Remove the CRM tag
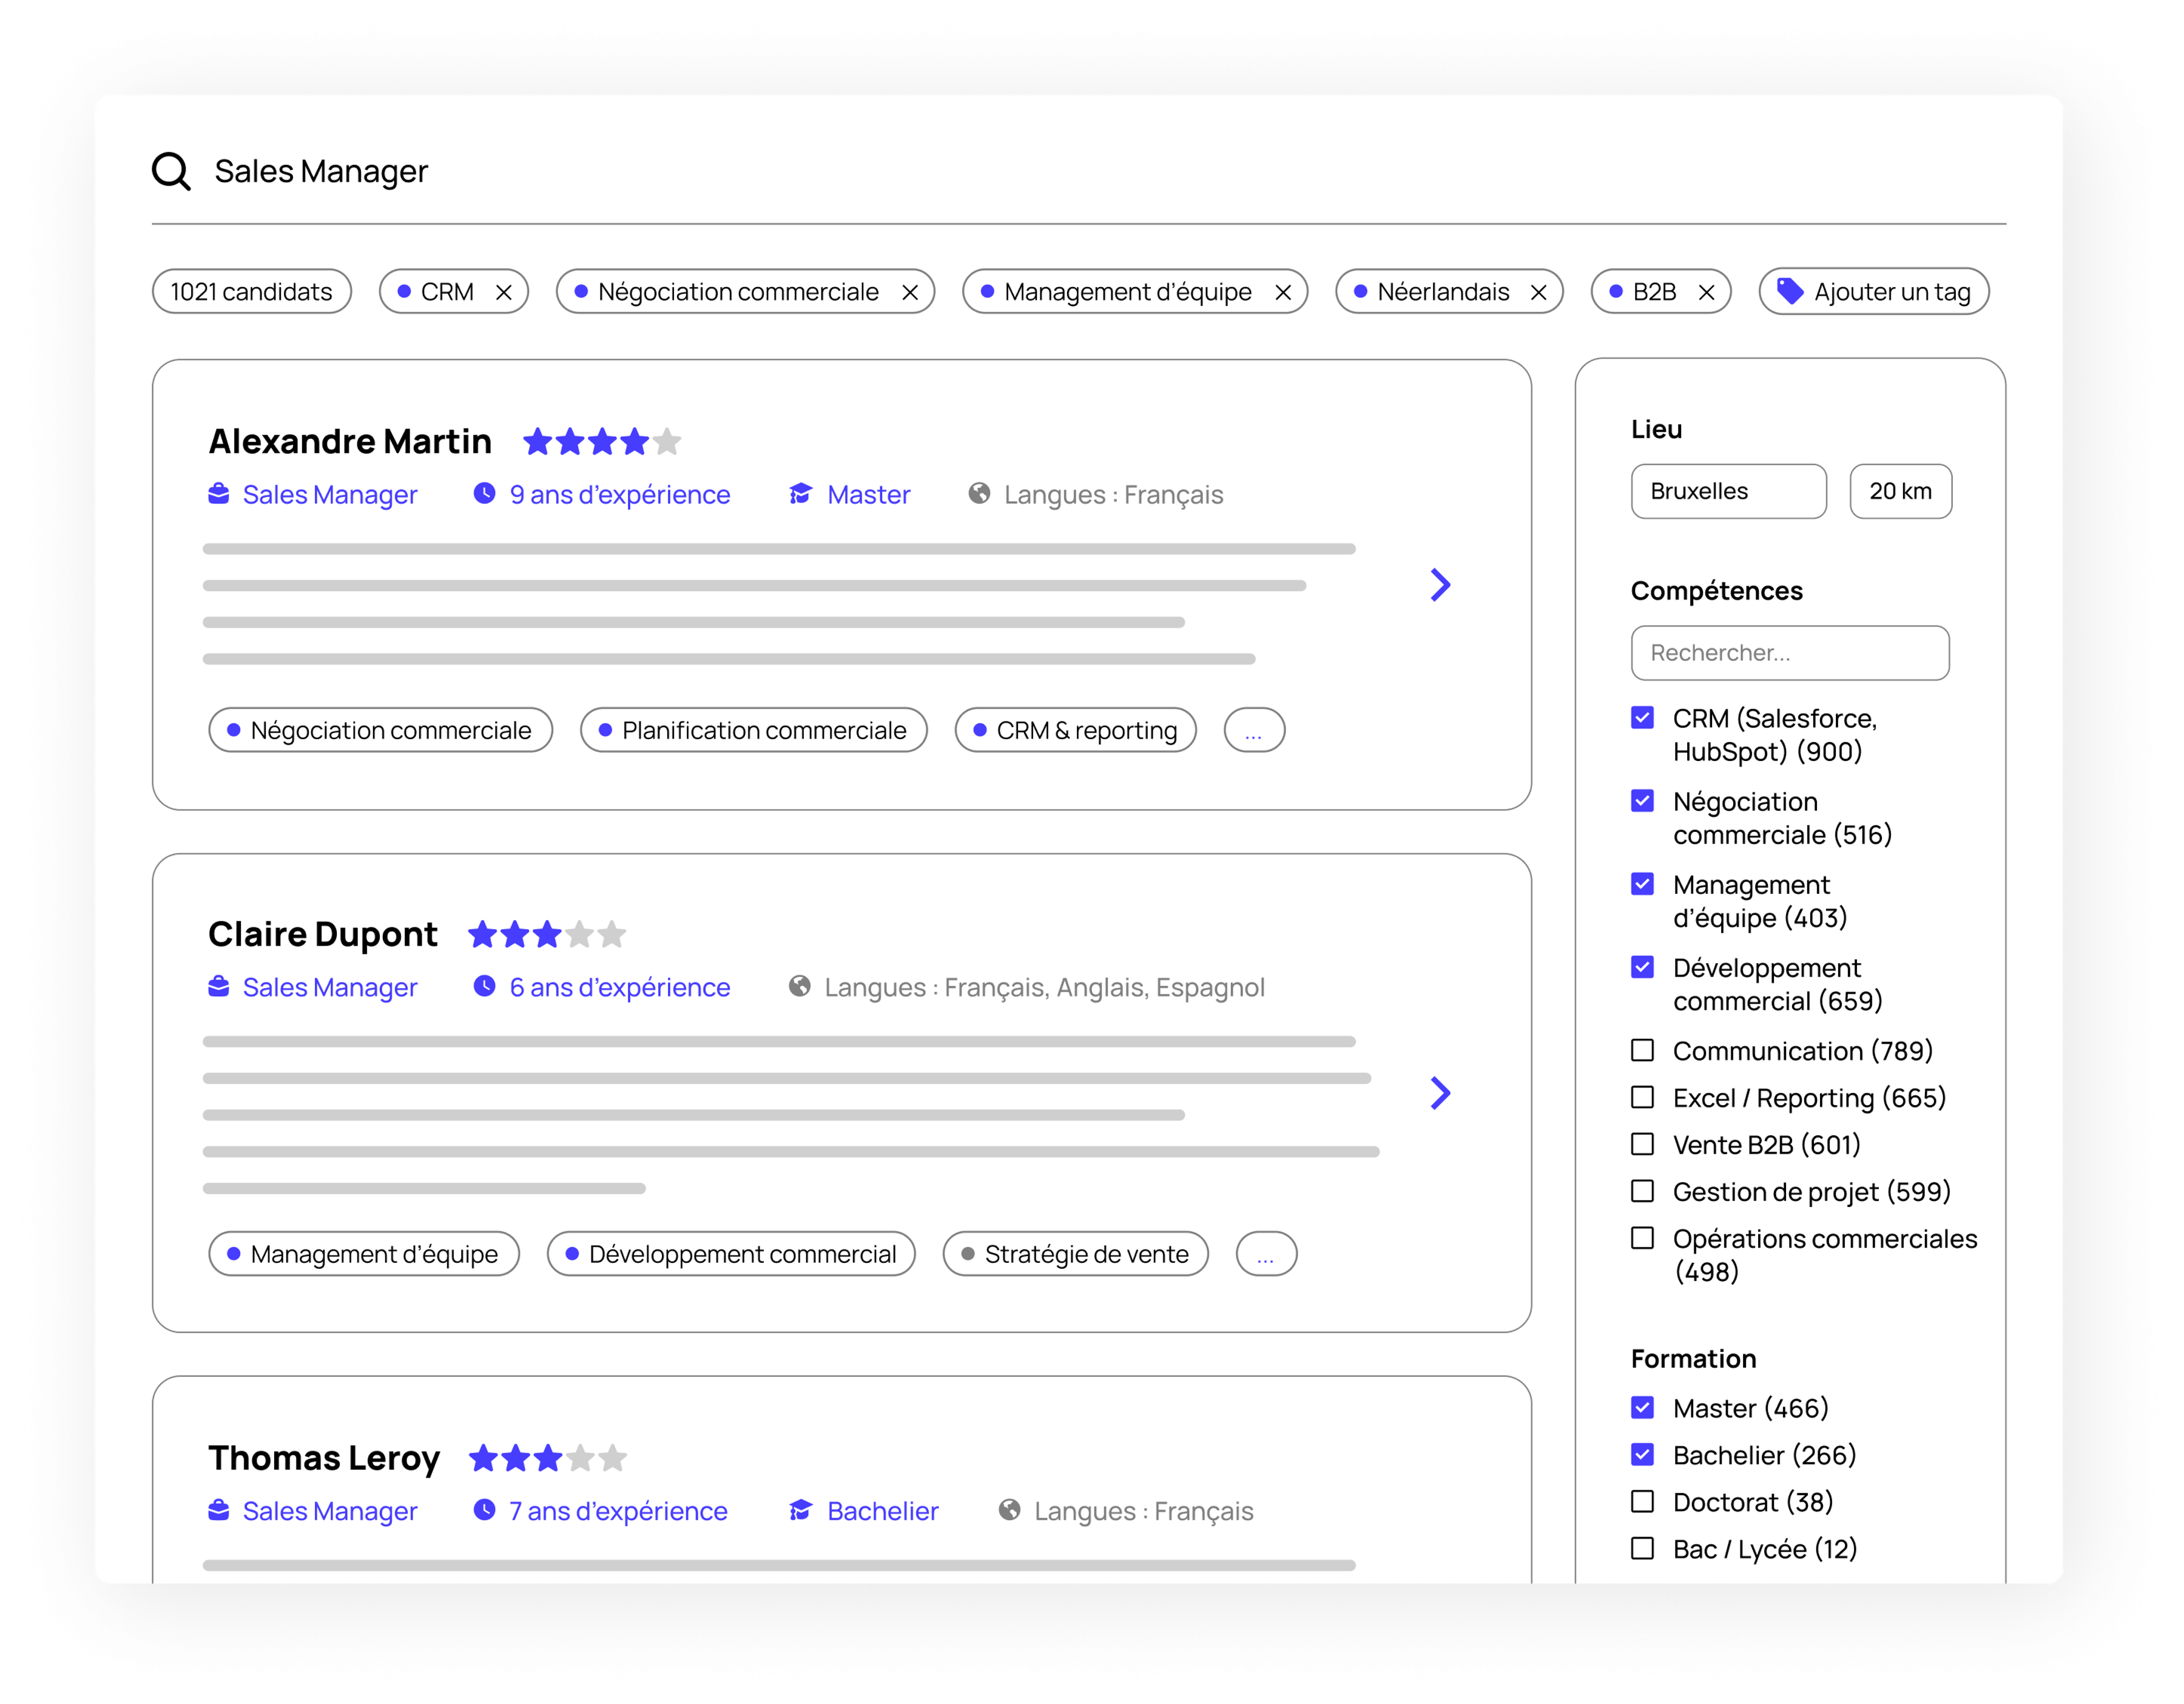 click(504, 292)
